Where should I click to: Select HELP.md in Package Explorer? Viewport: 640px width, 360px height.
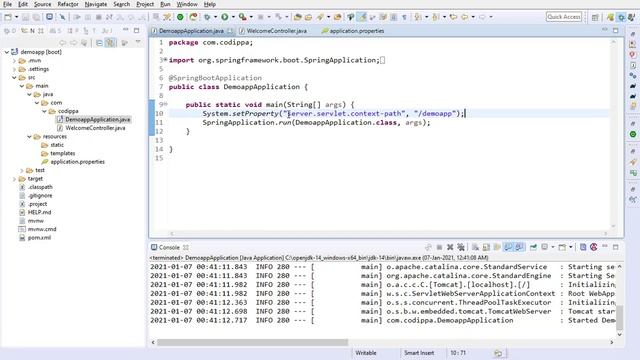[39, 212]
